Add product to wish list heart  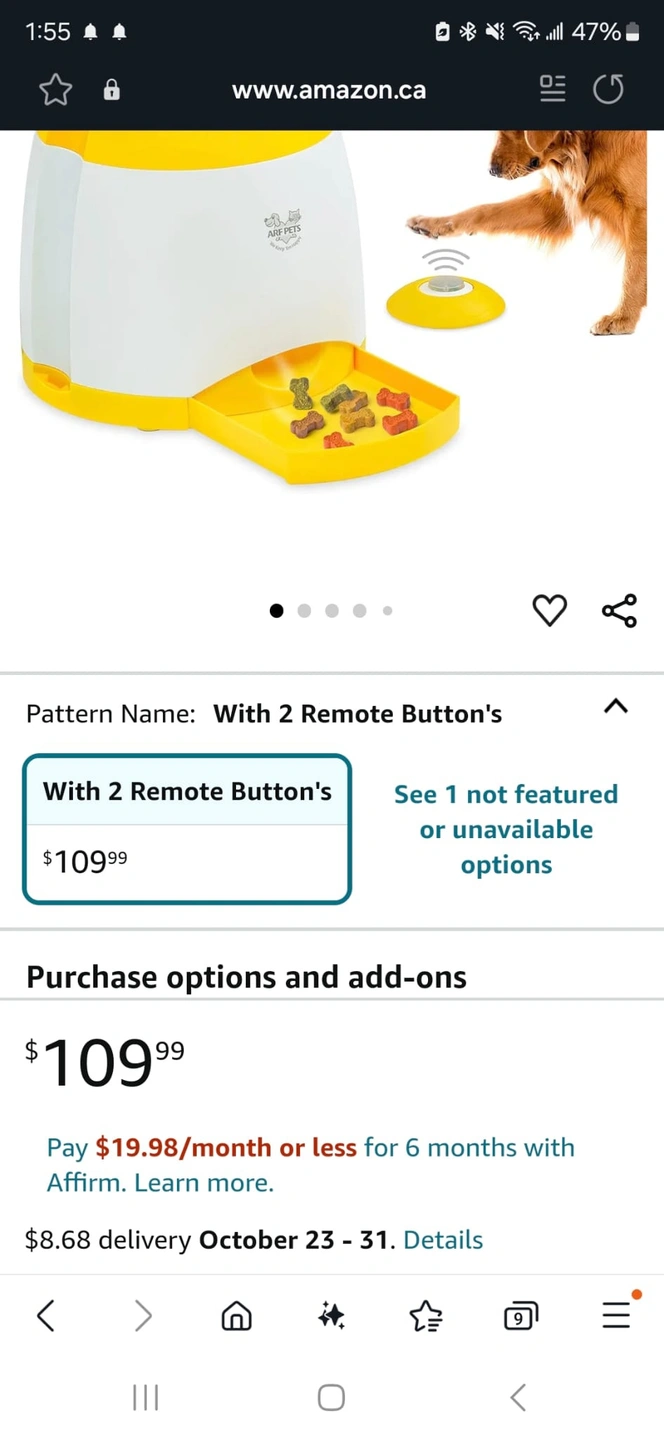click(x=549, y=610)
